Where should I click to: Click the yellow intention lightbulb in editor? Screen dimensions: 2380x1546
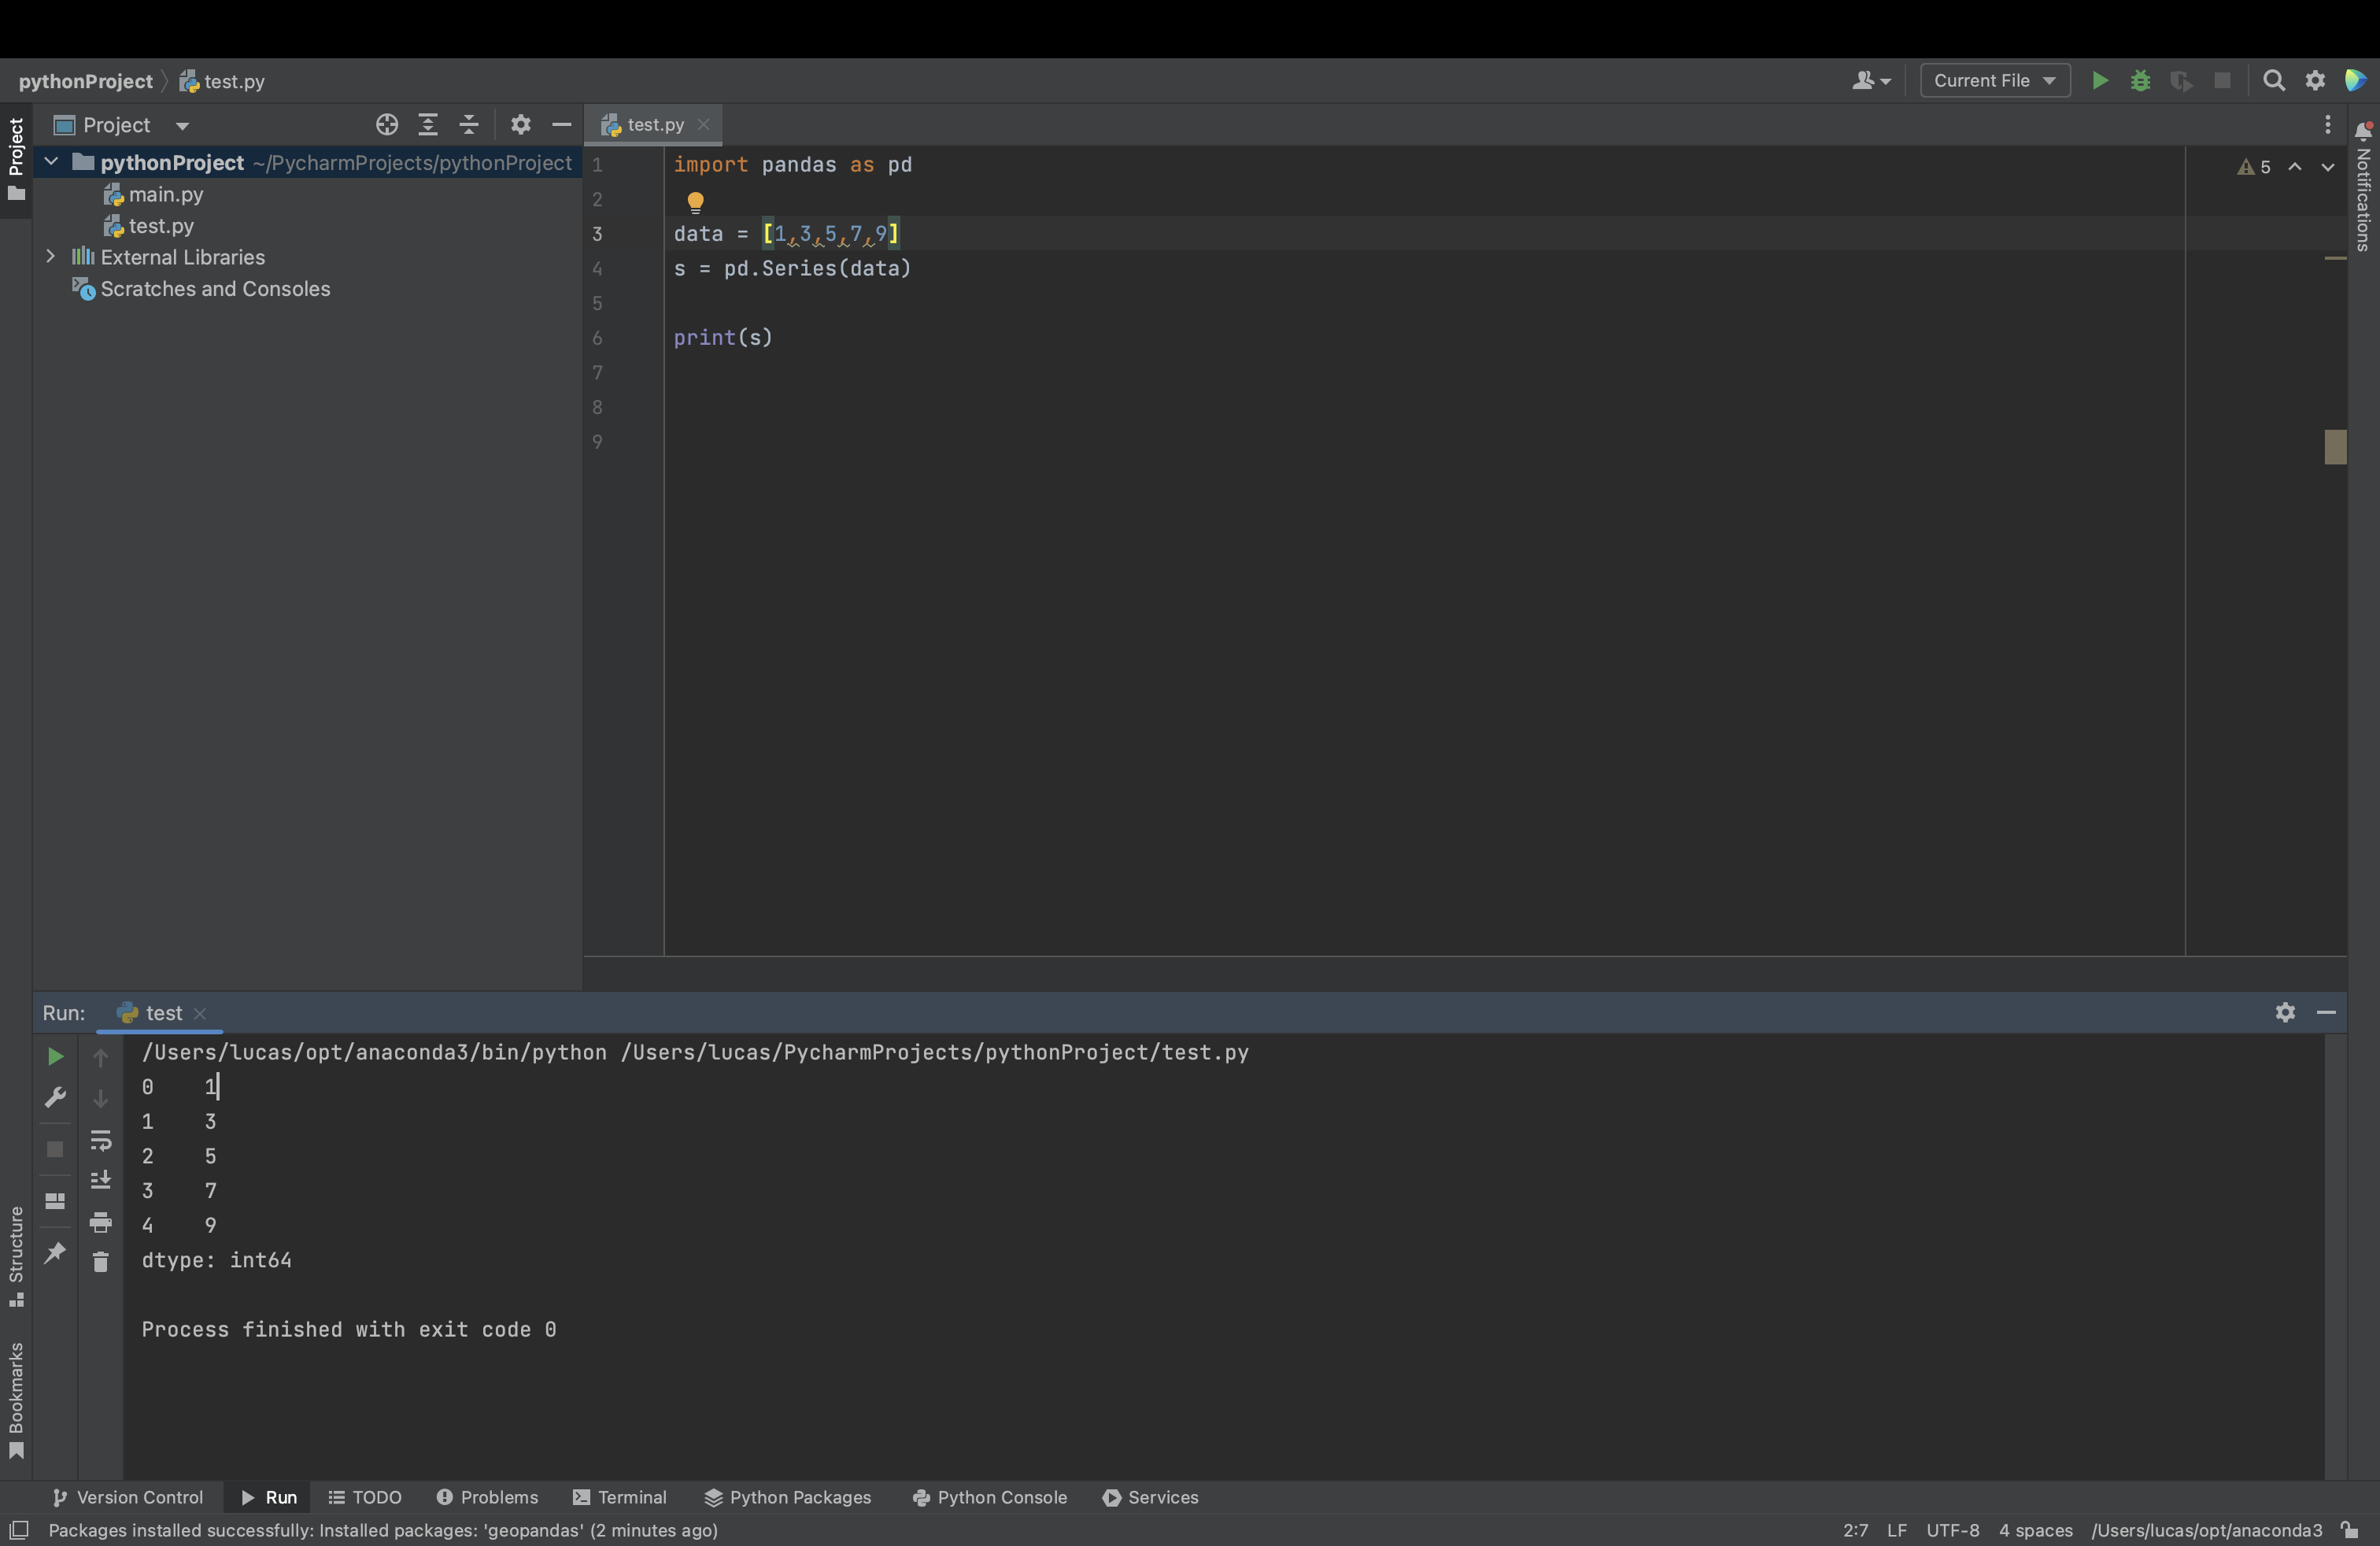[x=695, y=202]
